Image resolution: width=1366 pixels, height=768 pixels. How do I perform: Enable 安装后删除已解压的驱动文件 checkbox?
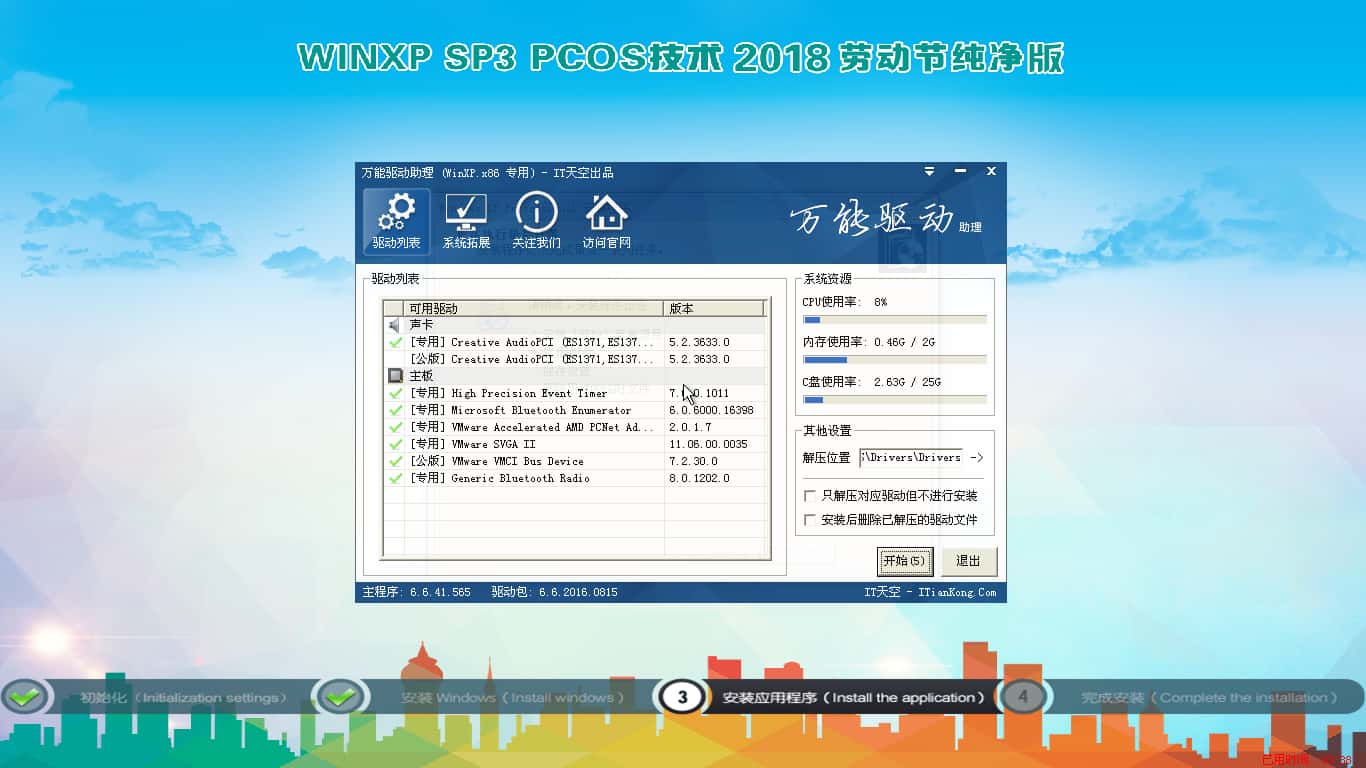point(810,520)
